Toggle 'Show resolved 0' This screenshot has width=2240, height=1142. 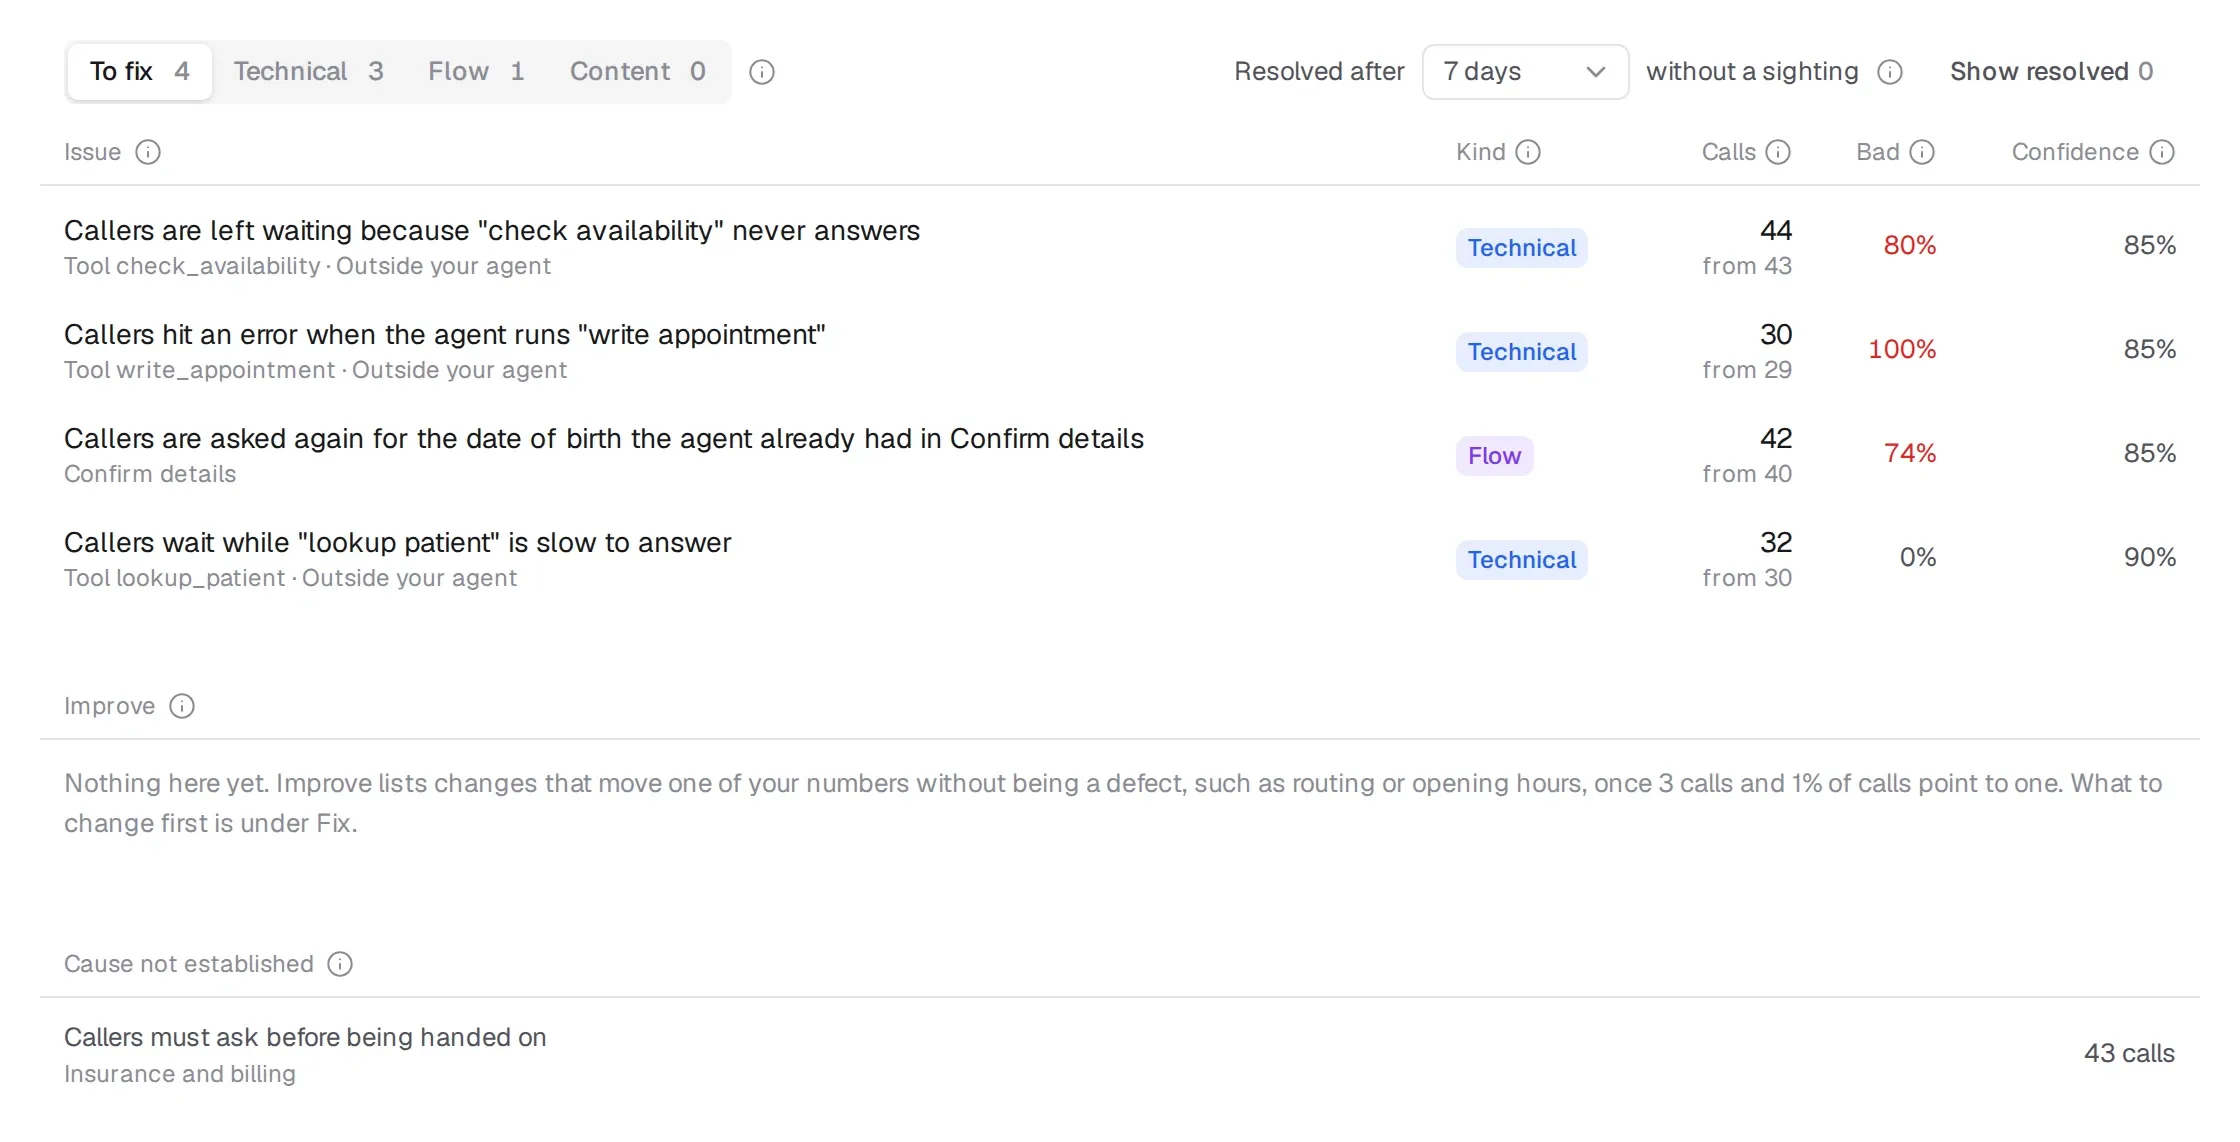2051,72
